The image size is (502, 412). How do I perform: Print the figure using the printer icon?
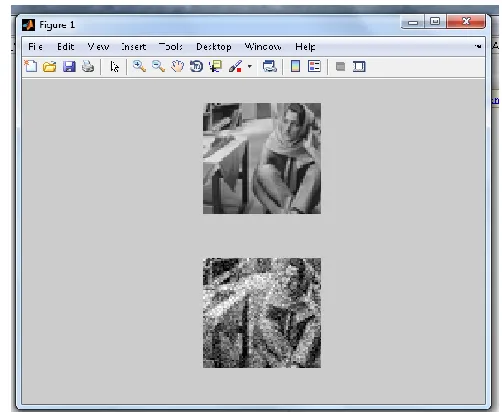click(88, 67)
